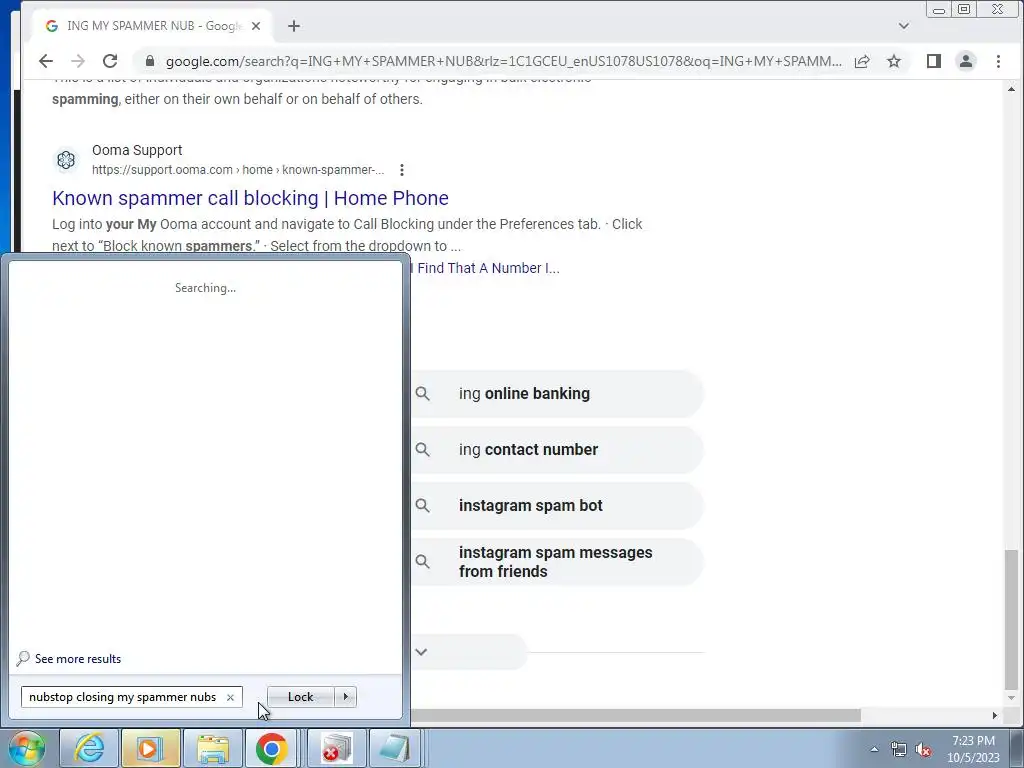Image resolution: width=1024 pixels, height=768 pixels.
Task: Open a new Chrome tab
Action: [294, 26]
